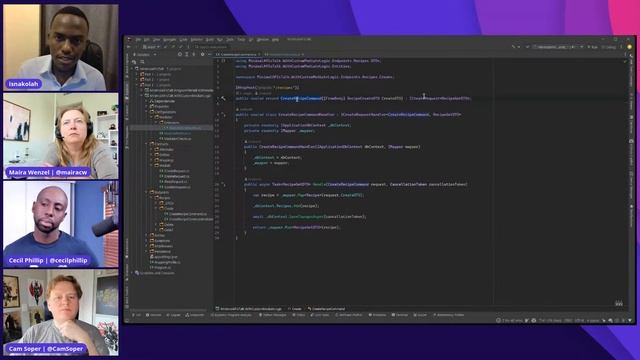The height and width of the screenshot is (360, 640).
Task: Open MappingProfile.cs in explorer
Action: click(x=165, y=262)
